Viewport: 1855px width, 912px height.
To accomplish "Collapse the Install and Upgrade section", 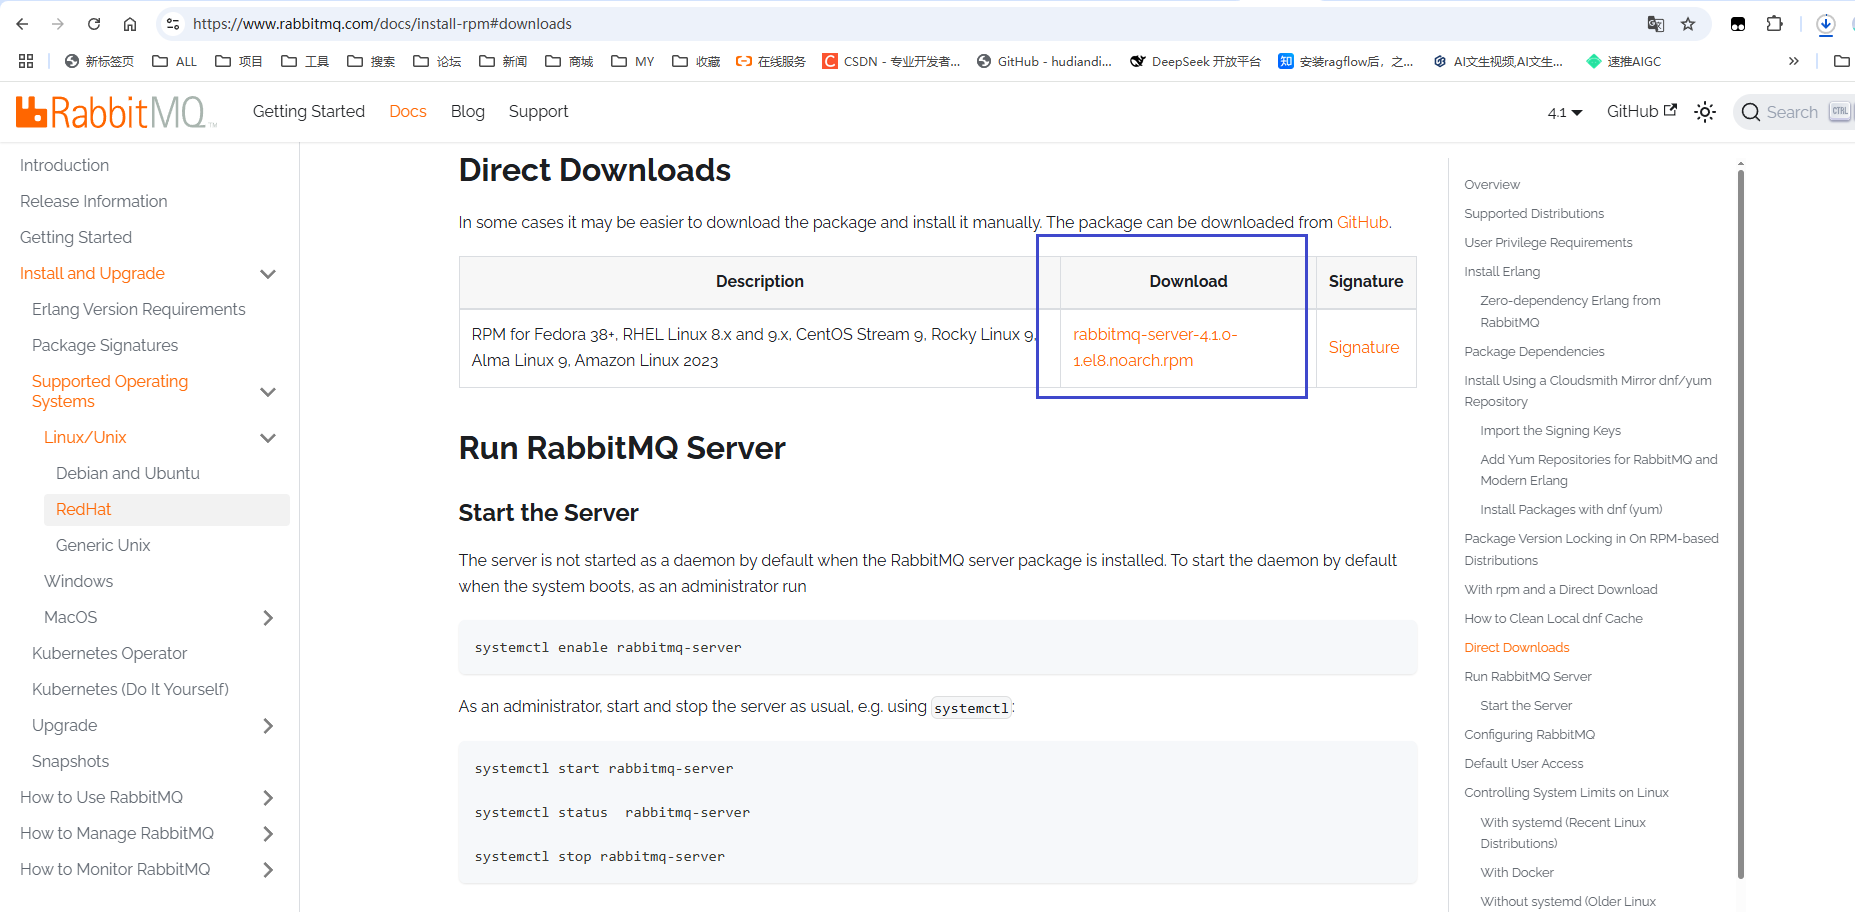I will coord(268,274).
